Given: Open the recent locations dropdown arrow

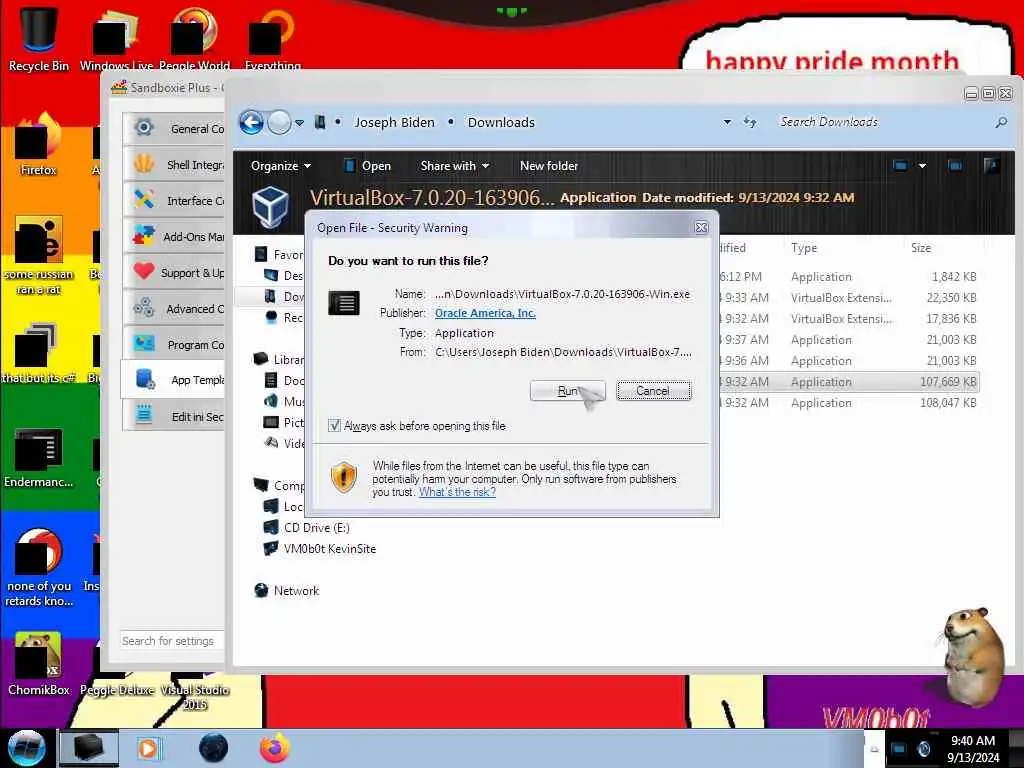Looking at the screenshot, I should click(299, 123).
